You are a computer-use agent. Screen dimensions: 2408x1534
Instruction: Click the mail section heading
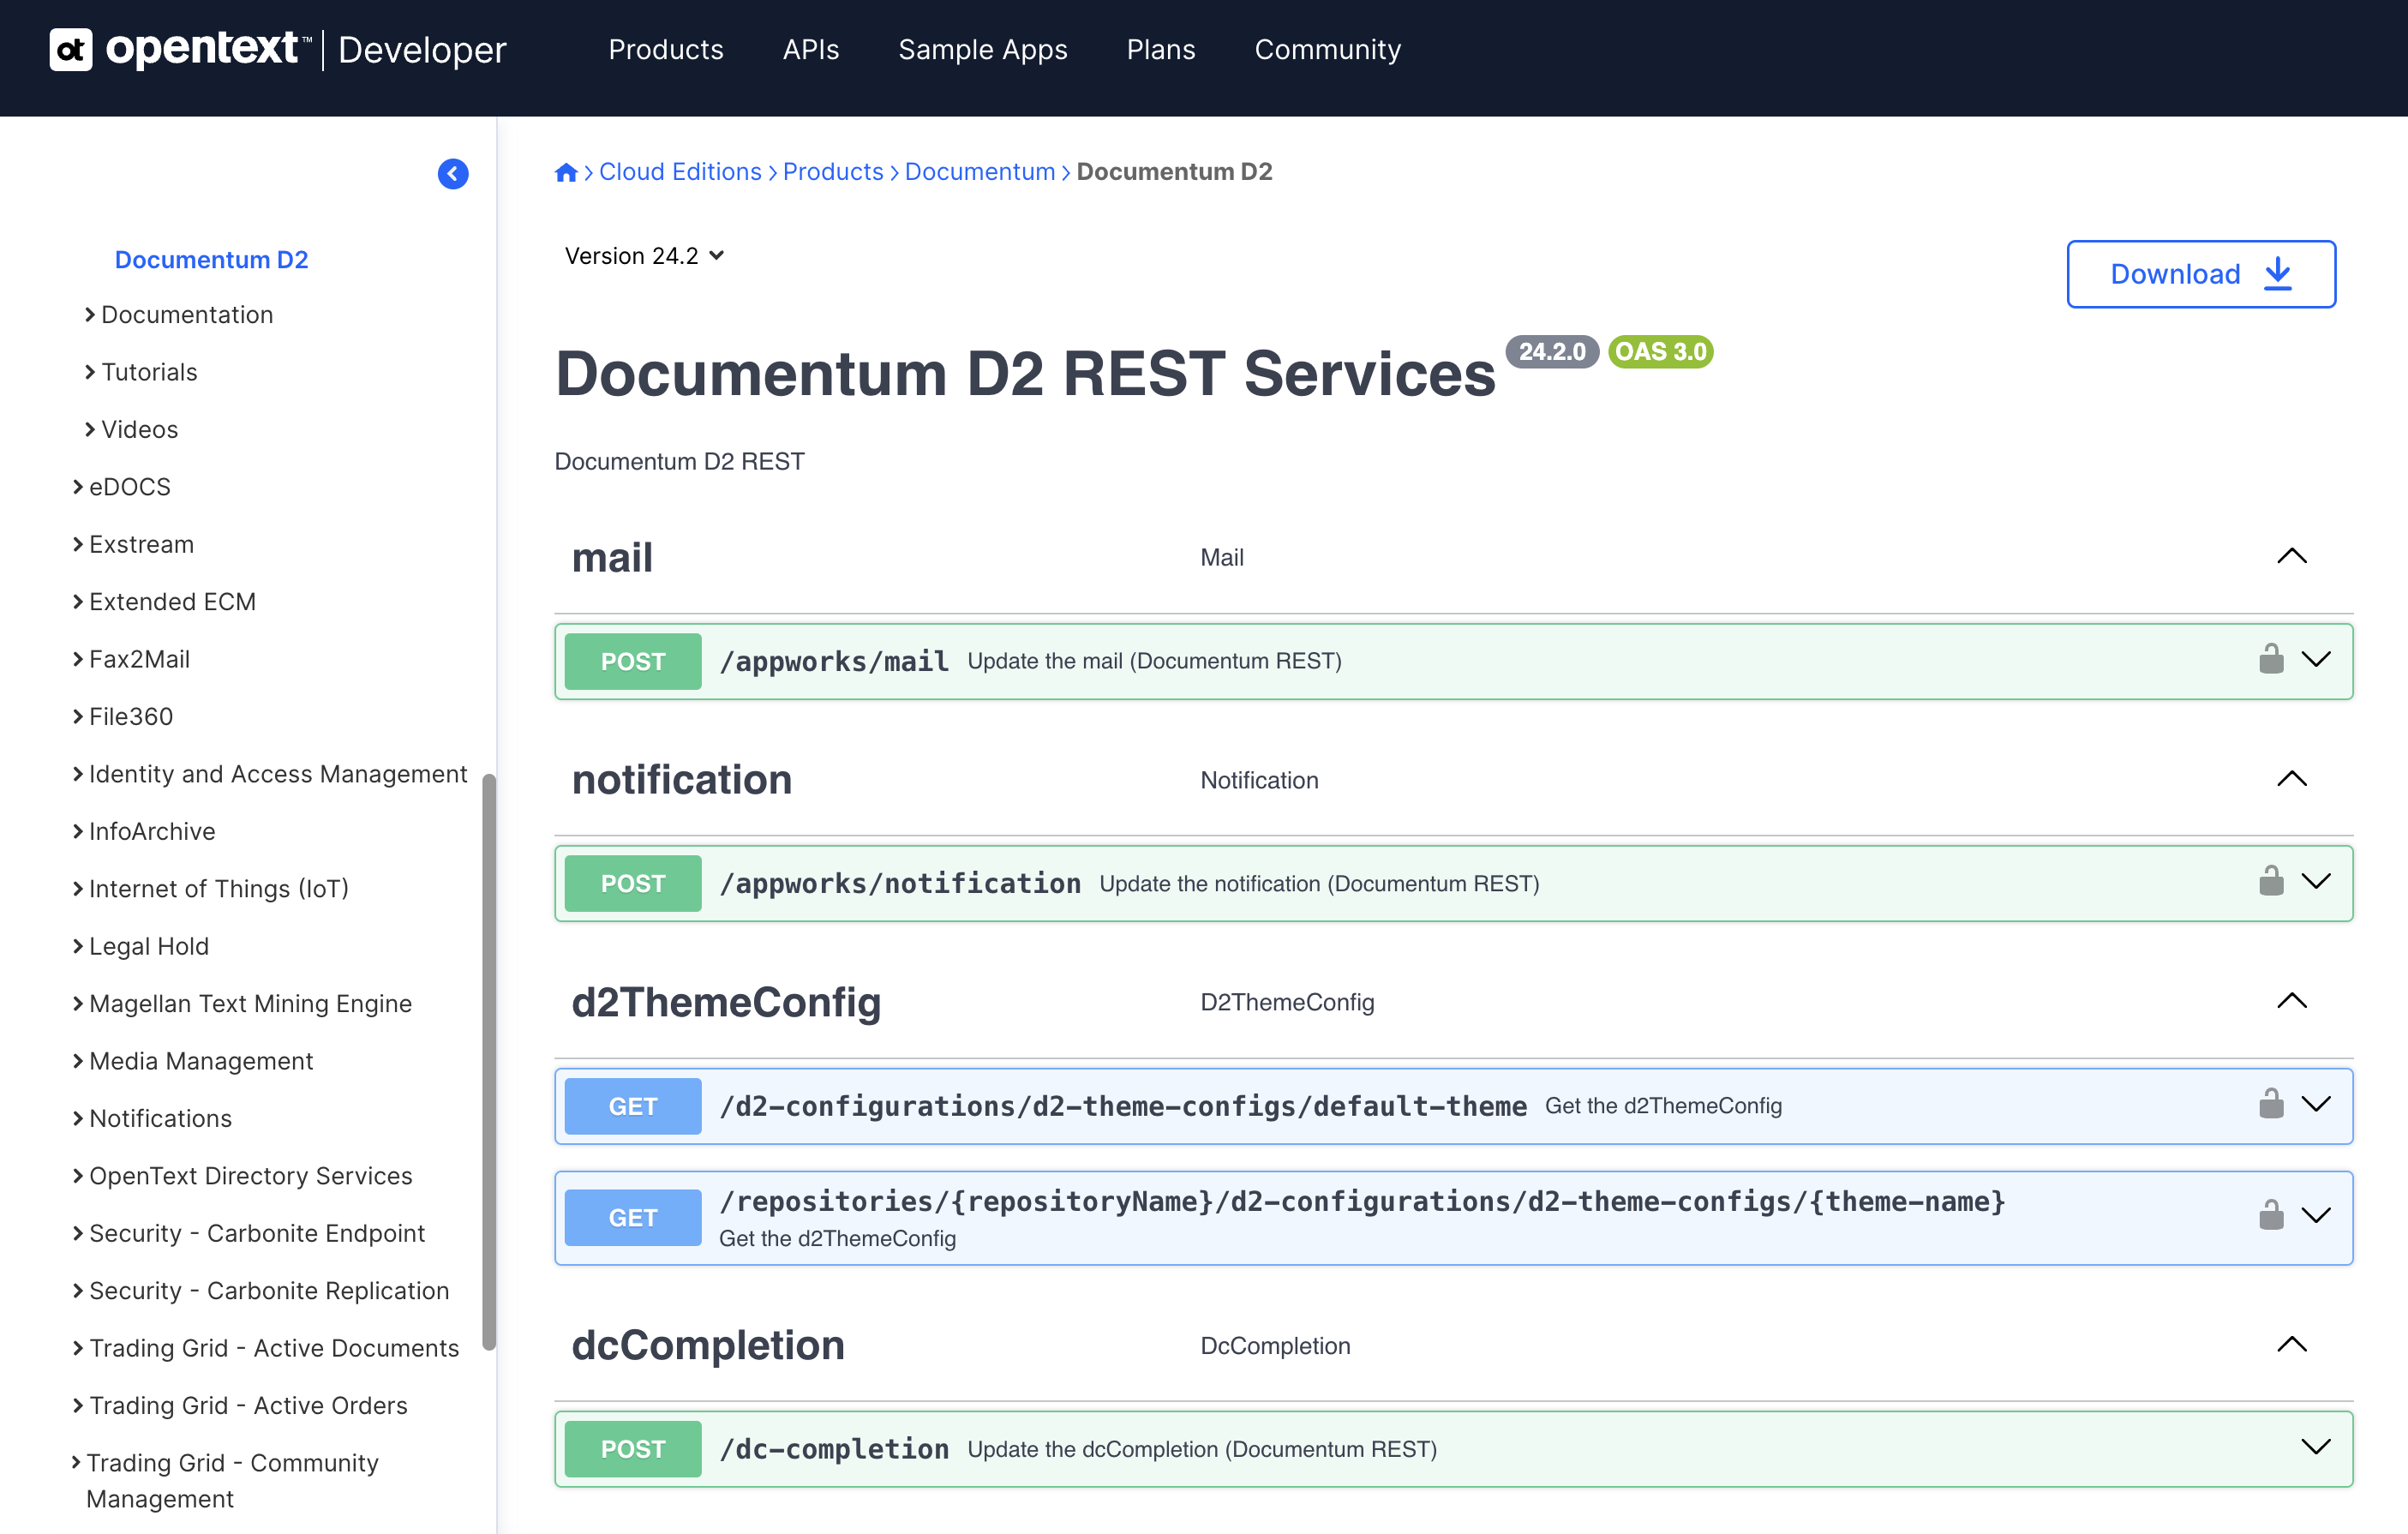[x=612, y=558]
